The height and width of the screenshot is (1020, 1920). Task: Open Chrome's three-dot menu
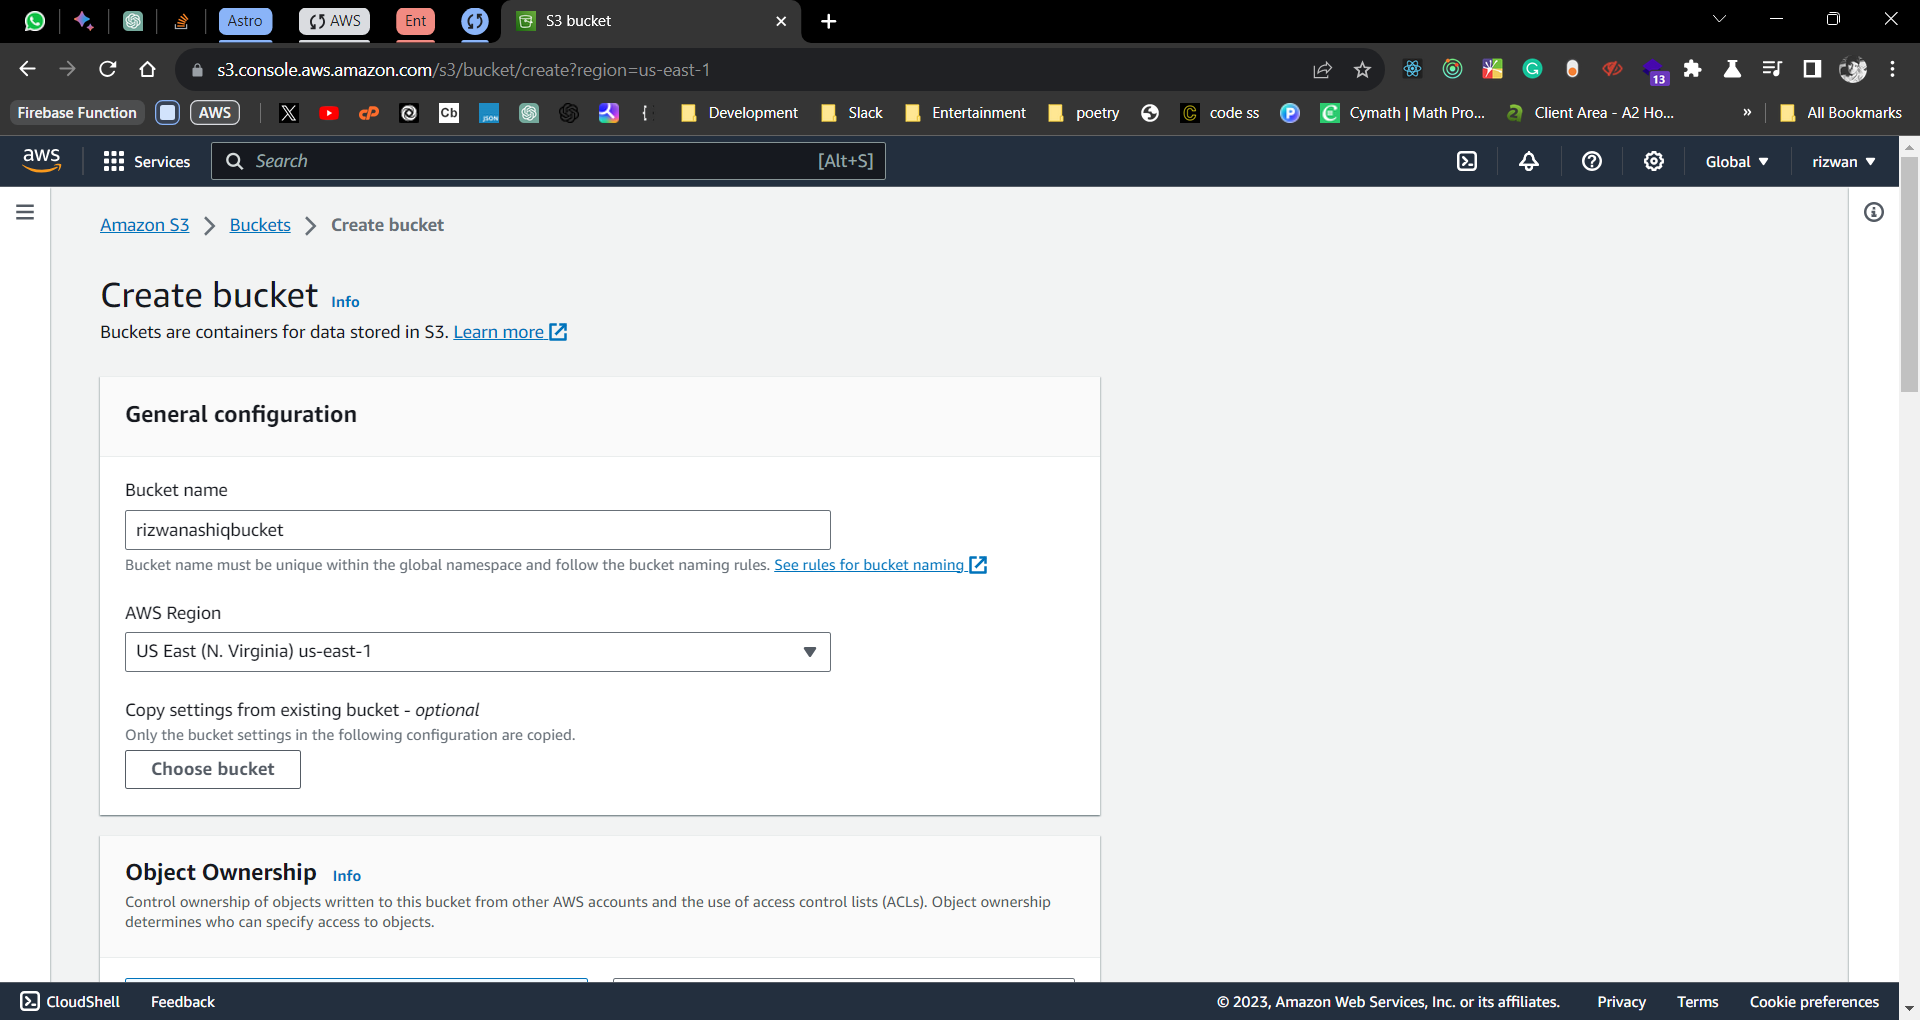pos(1892,69)
